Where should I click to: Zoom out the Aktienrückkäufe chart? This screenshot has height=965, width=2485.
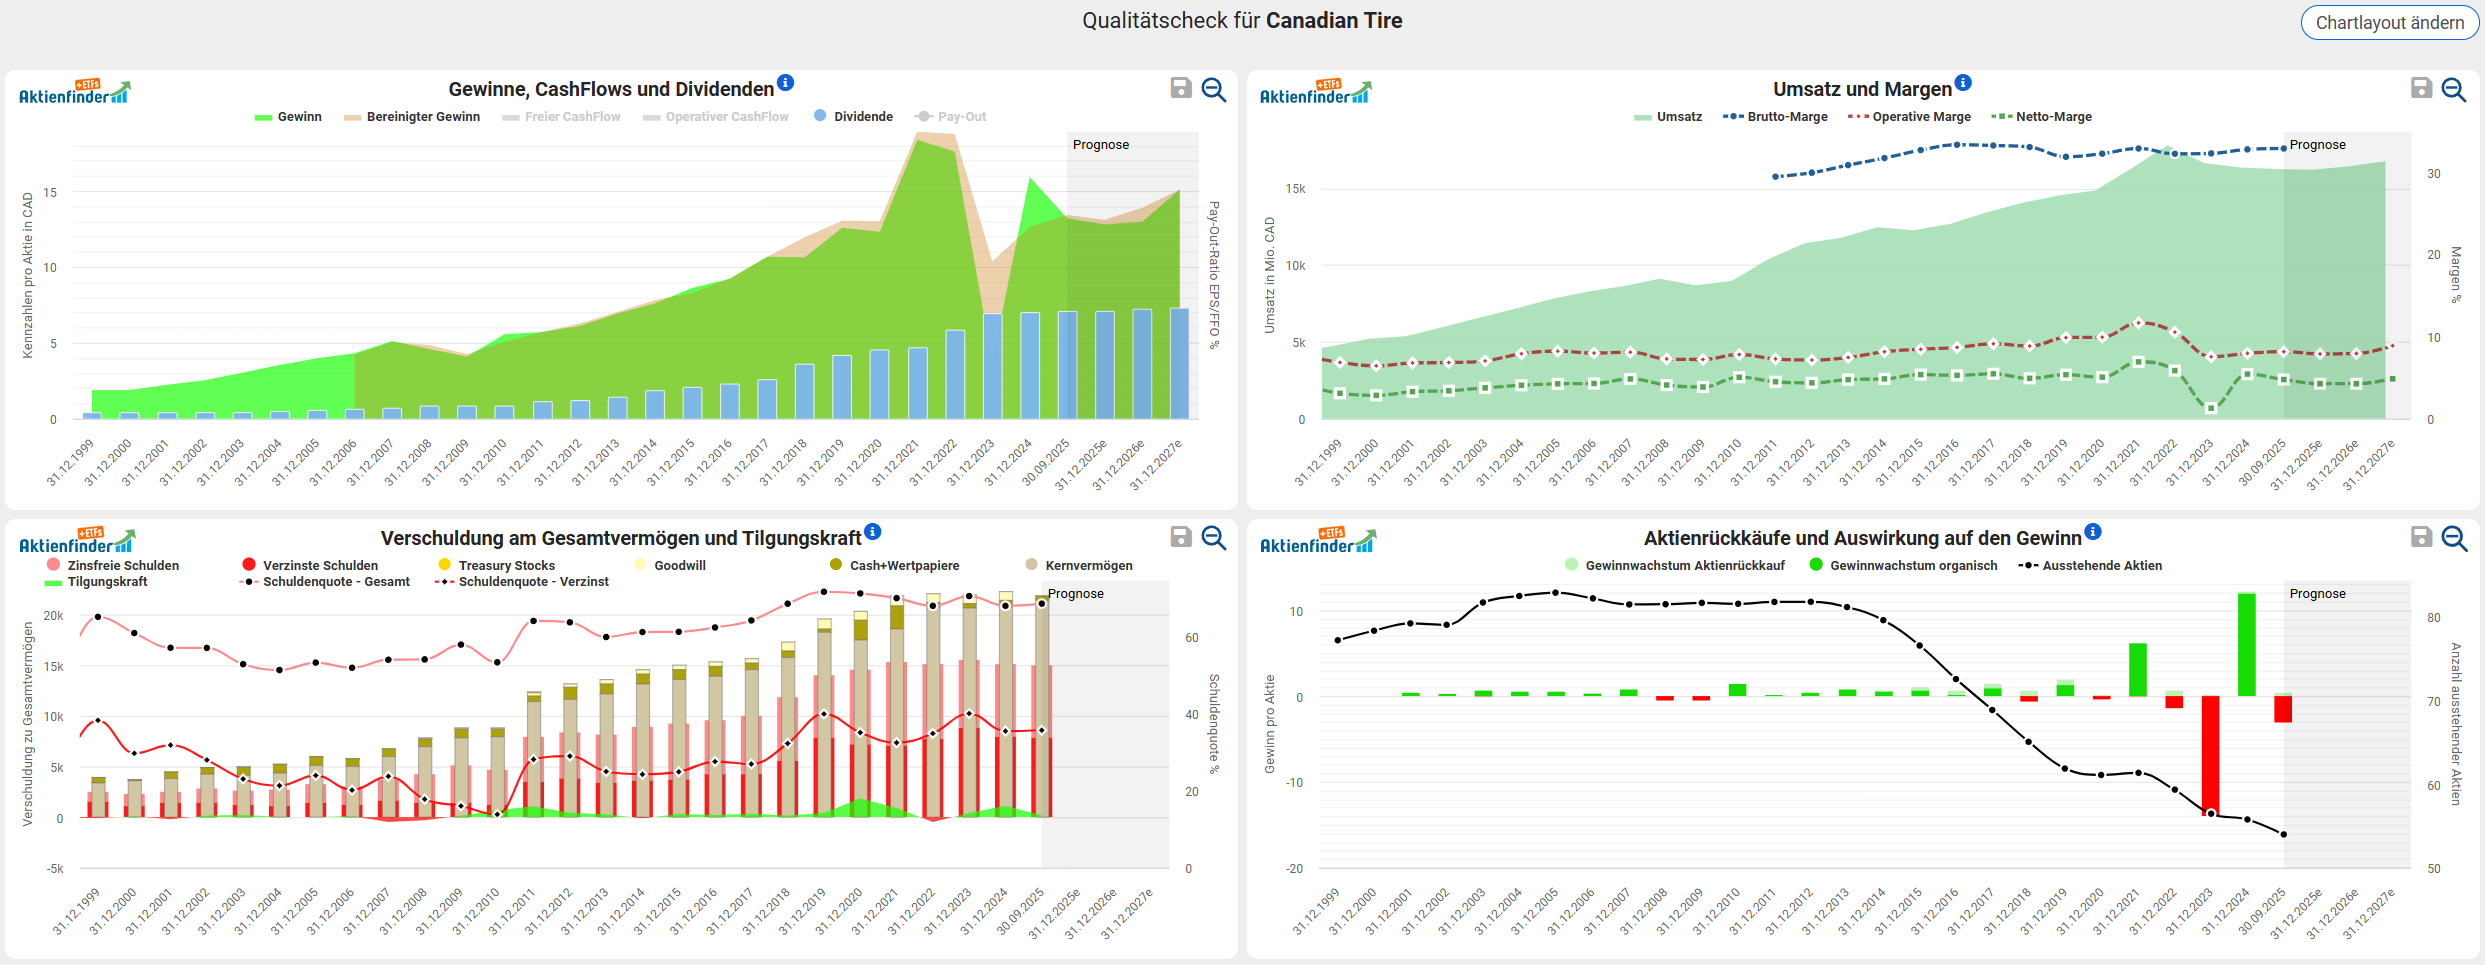click(x=2454, y=538)
